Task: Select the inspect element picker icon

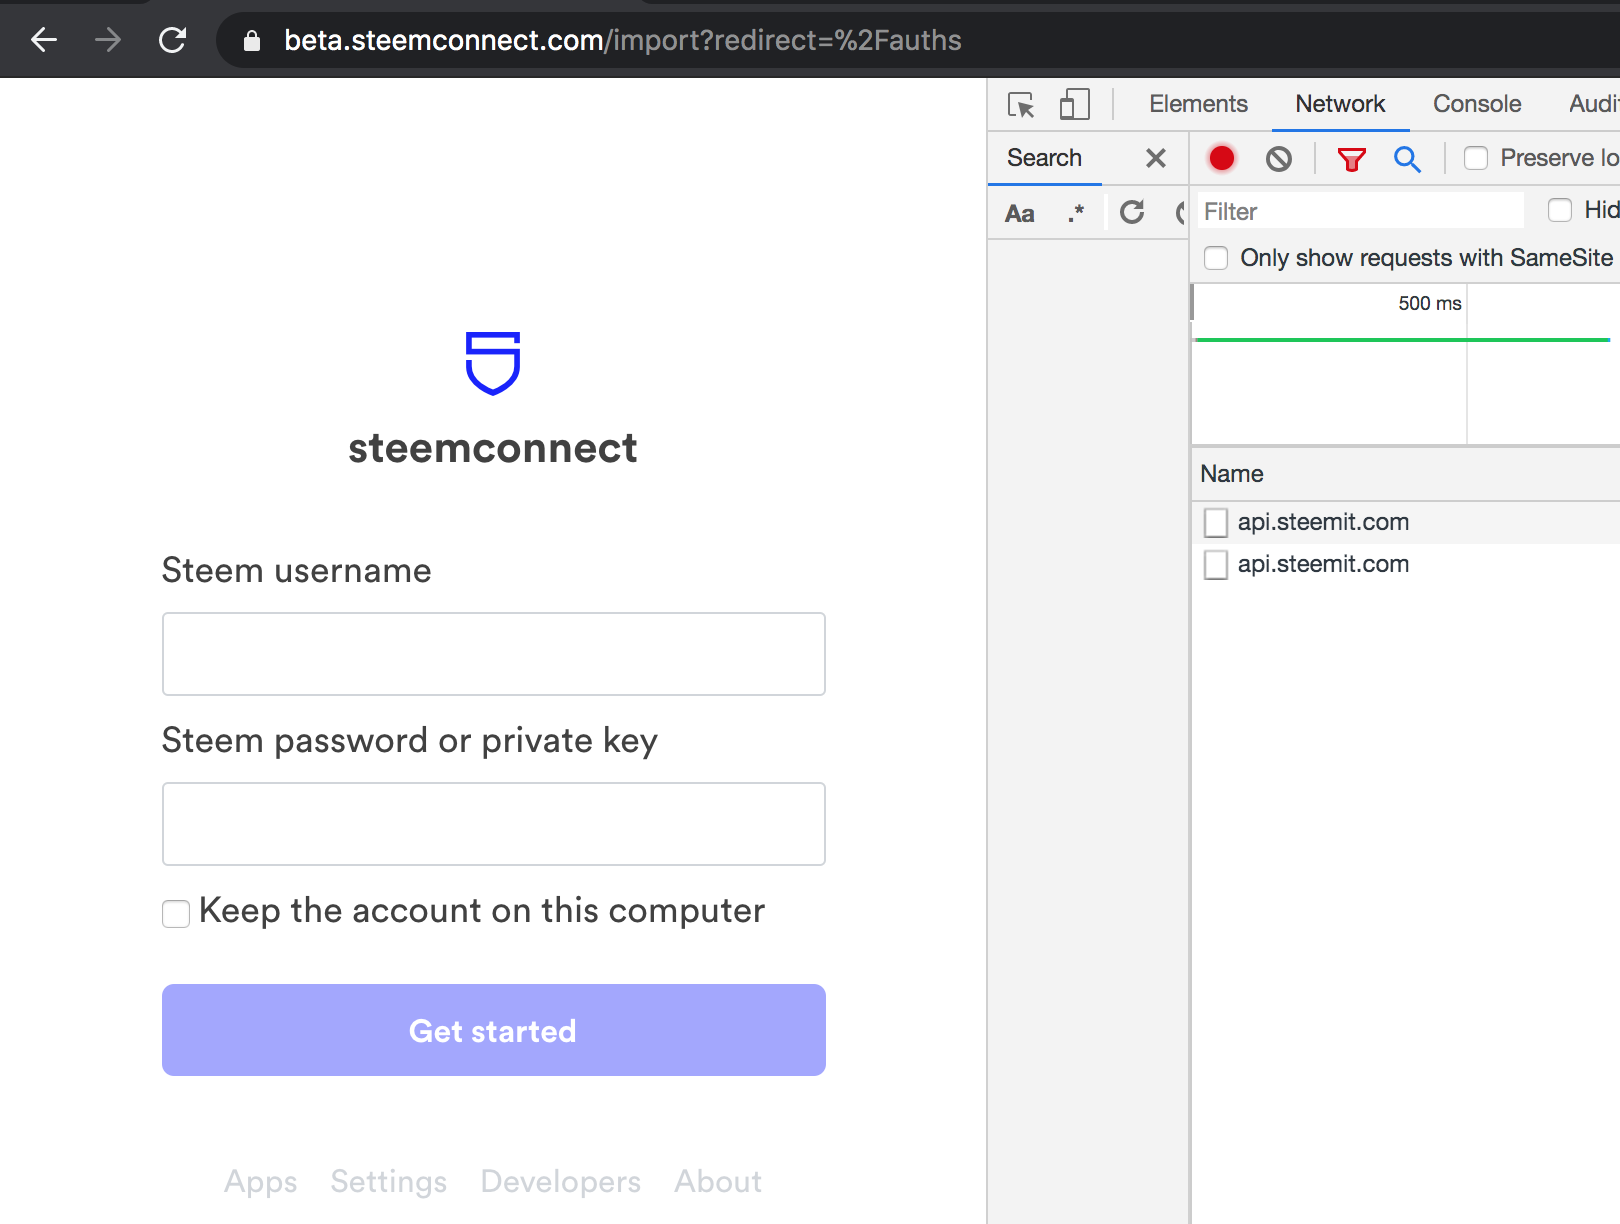Action: (x=1021, y=104)
